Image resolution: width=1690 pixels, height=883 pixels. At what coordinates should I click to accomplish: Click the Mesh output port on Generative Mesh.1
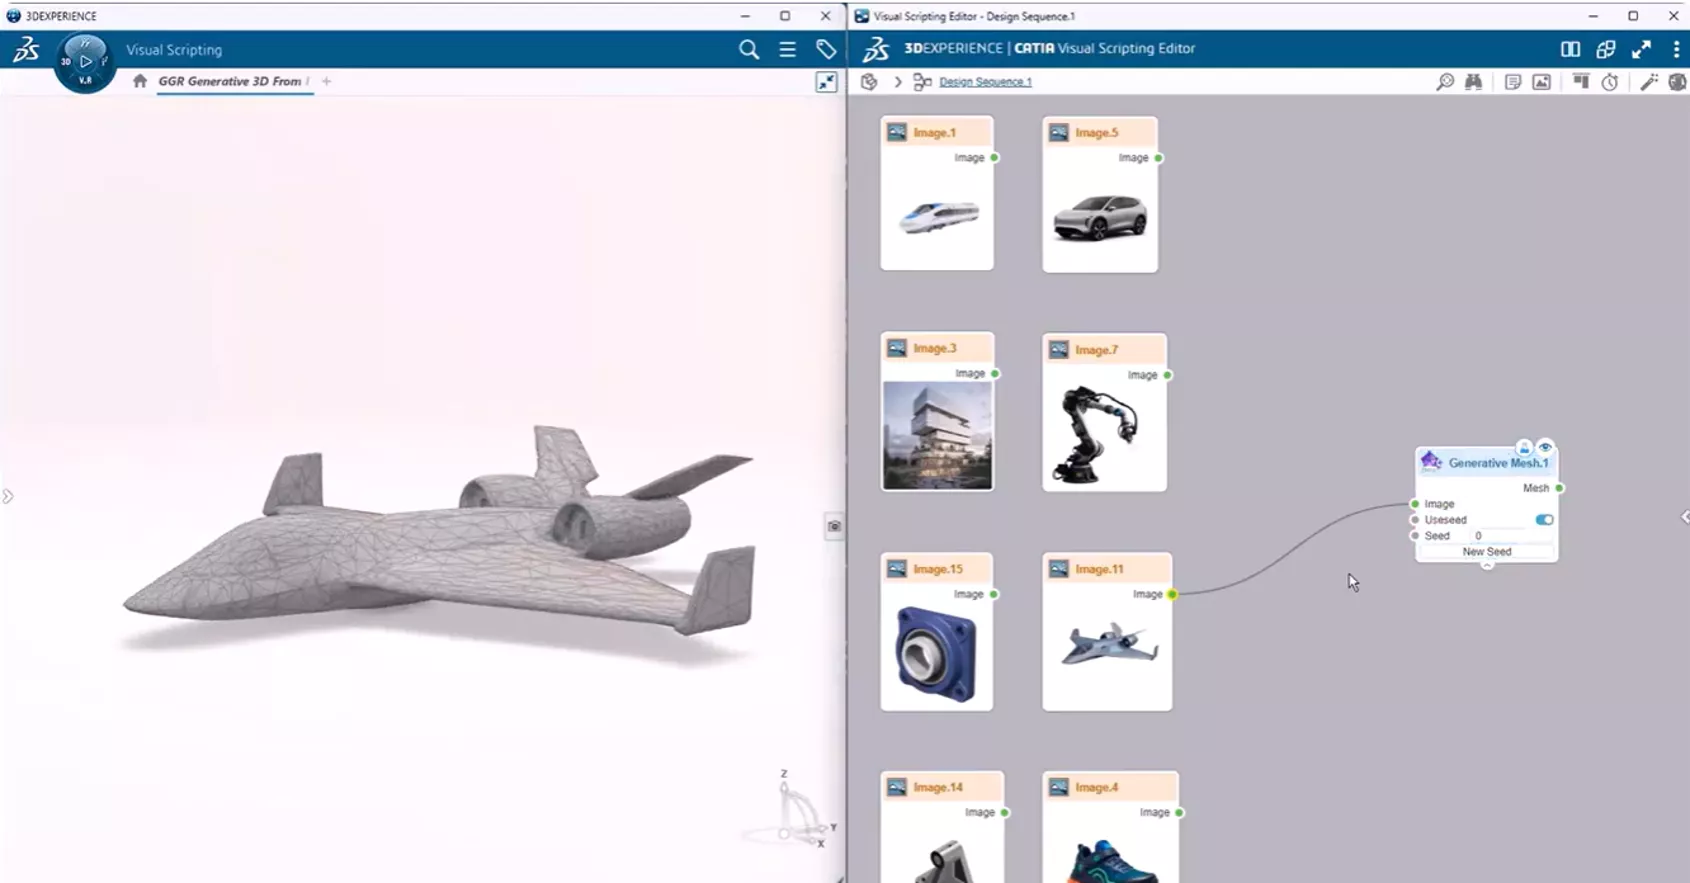[1559, 488]
